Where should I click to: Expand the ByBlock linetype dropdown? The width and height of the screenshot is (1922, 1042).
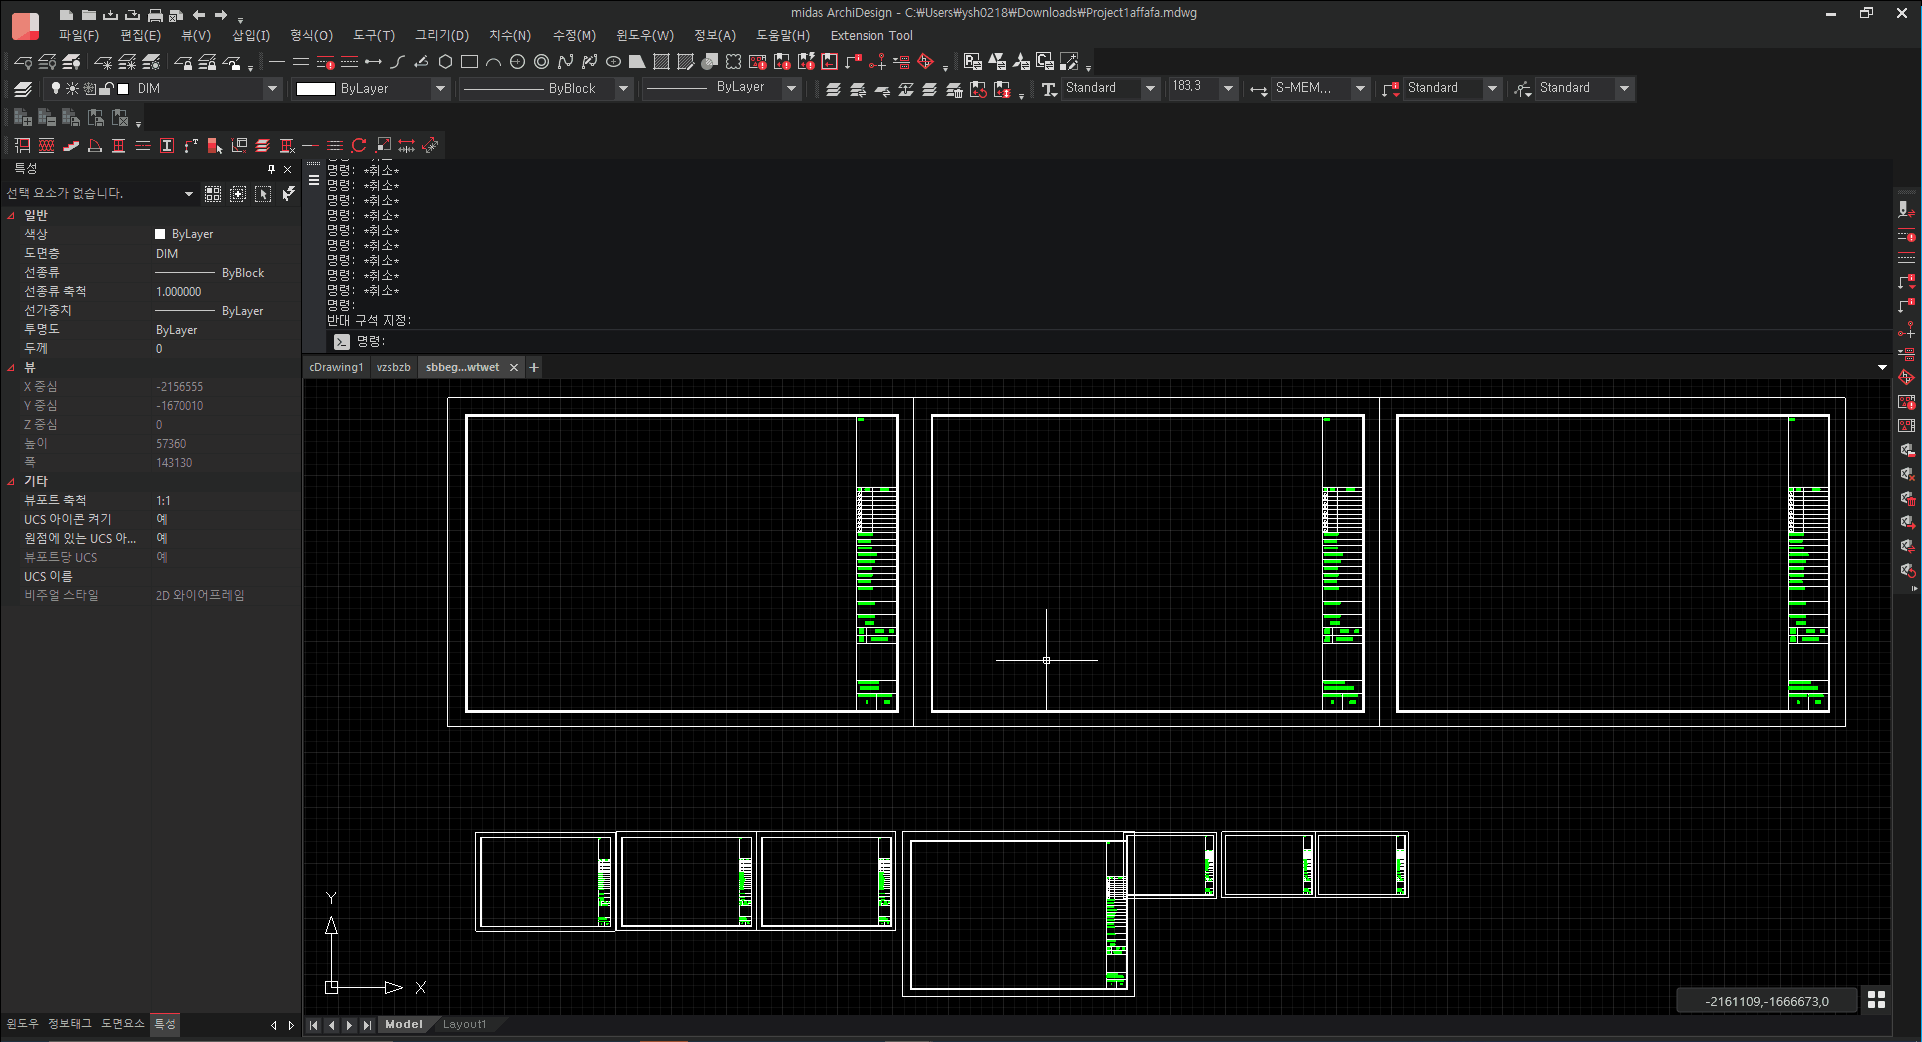(623, 89)
